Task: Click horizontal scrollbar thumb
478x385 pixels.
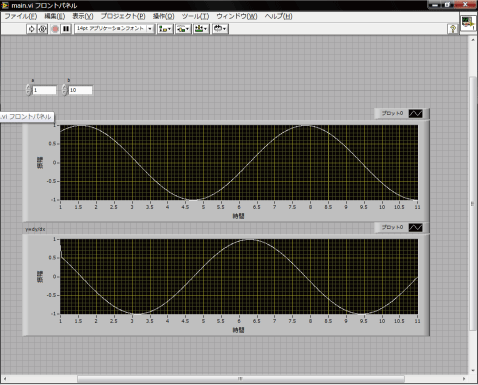Action: [241, 379]
